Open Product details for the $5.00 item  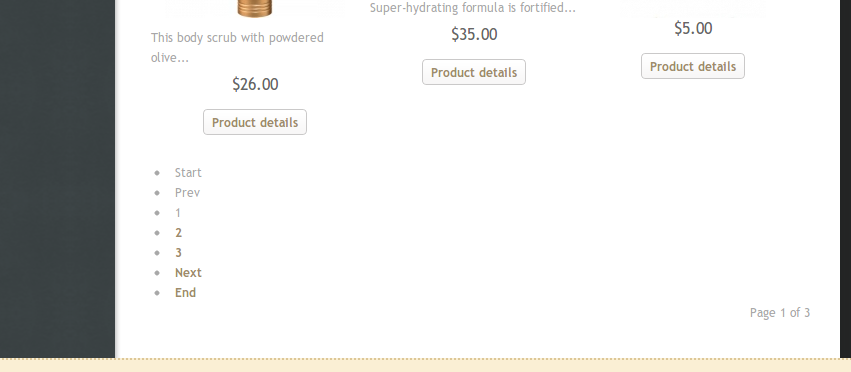pos(693,66)
